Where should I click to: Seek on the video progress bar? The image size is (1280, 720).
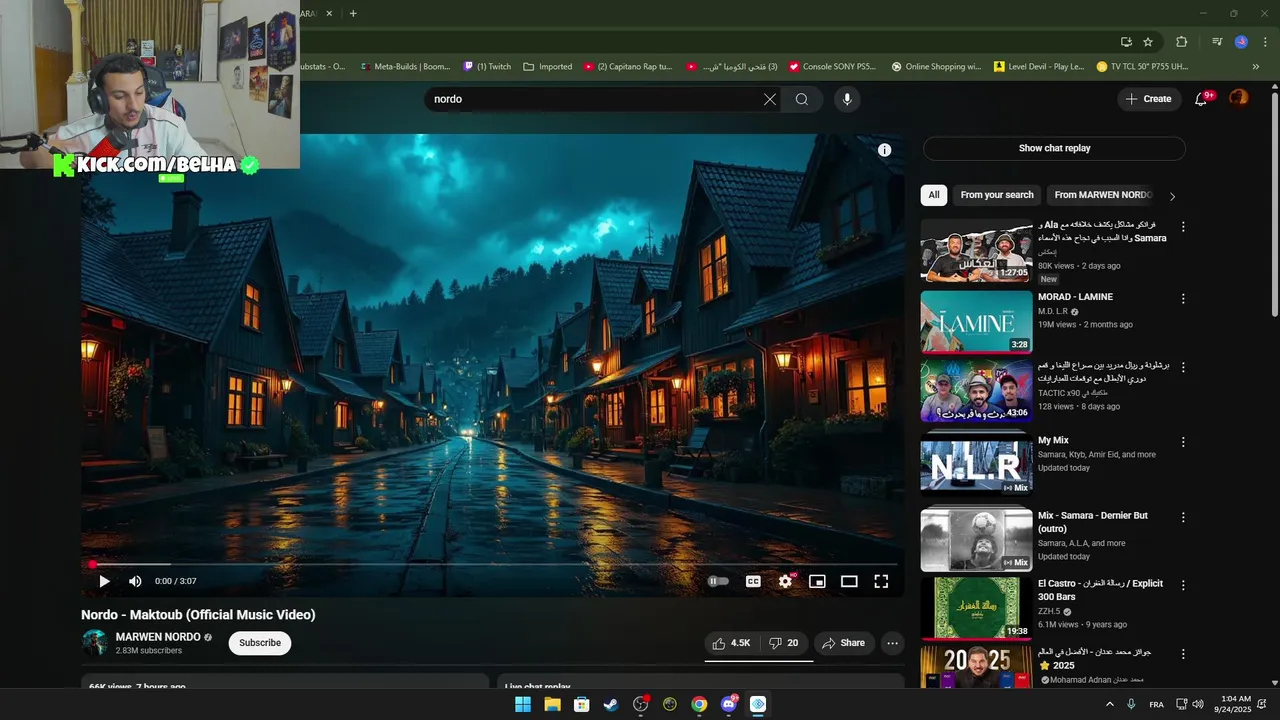(x=492, y=564)
